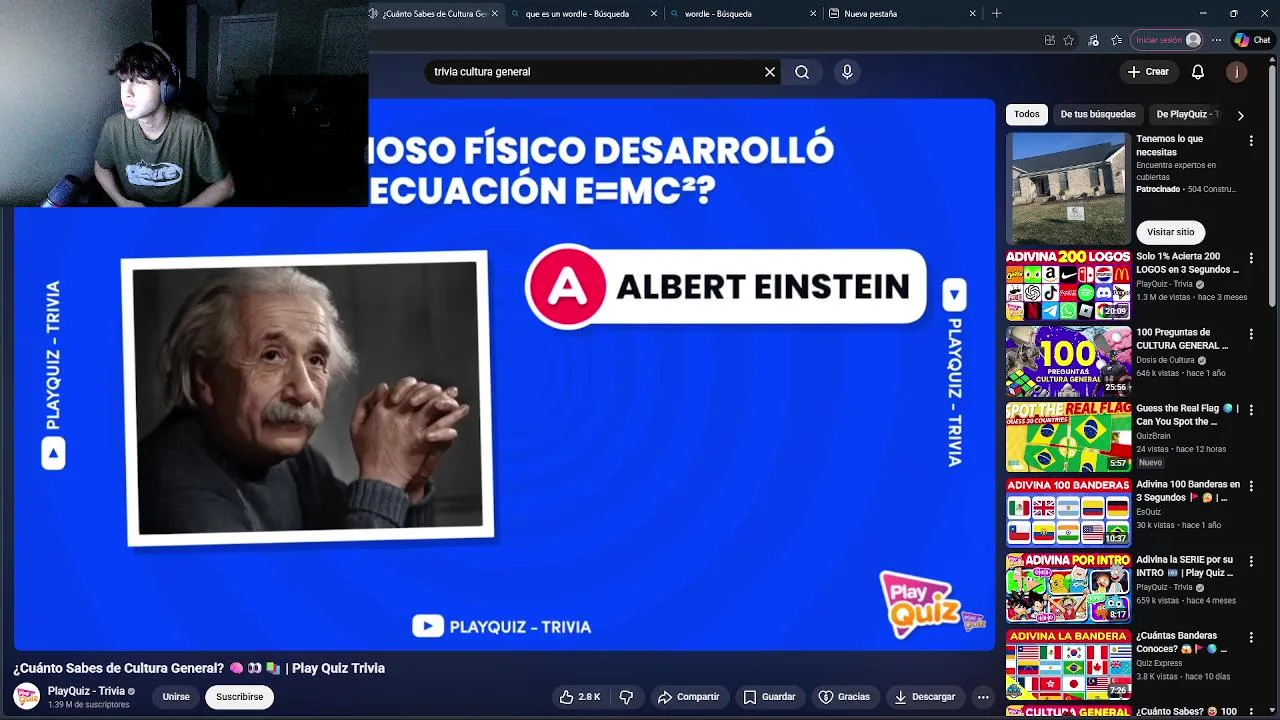Open 'Adivina la Bandera' thumbnail
1280x720 pixels.
coord(1068,664)
